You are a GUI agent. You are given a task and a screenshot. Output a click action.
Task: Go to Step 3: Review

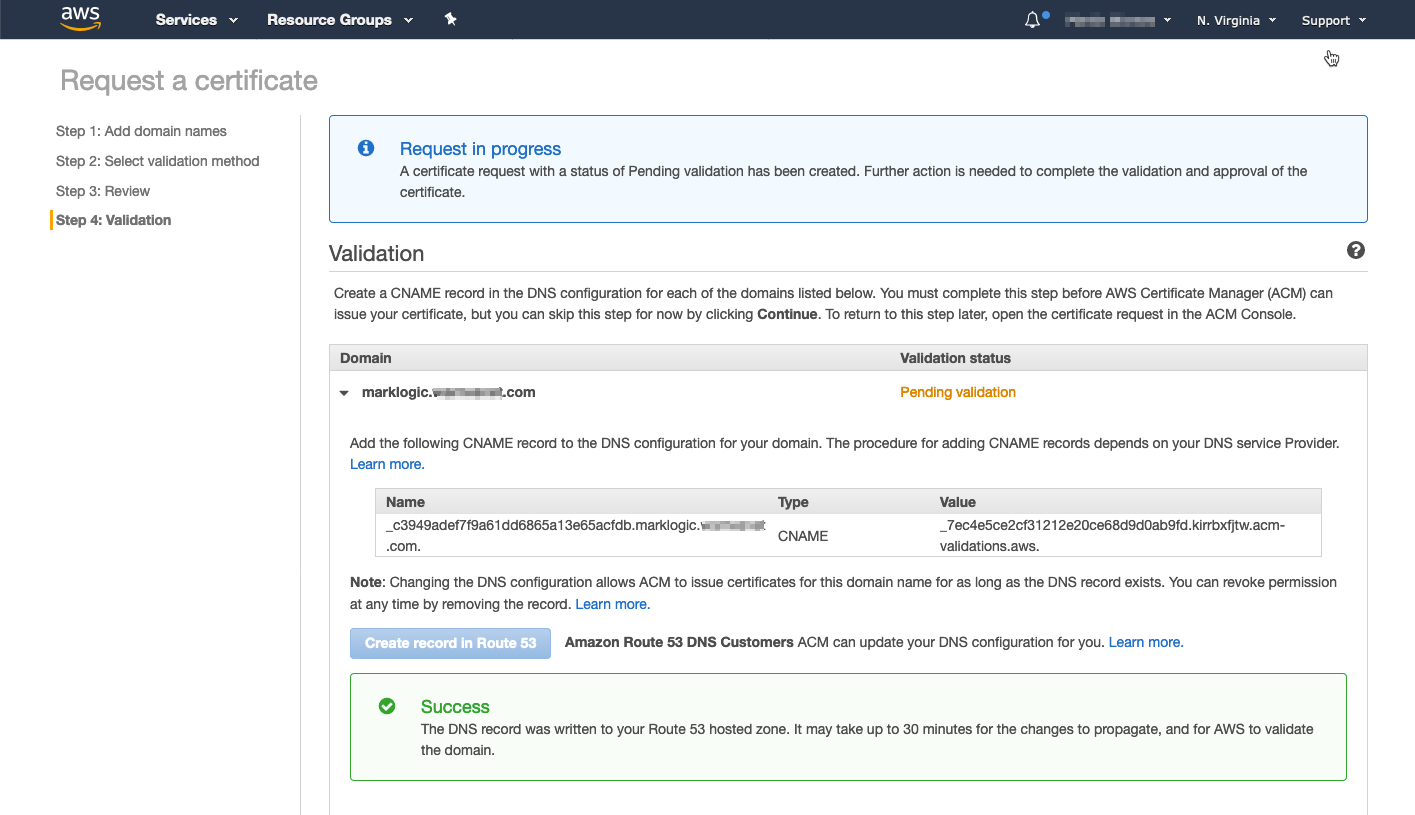click(103, 191)
